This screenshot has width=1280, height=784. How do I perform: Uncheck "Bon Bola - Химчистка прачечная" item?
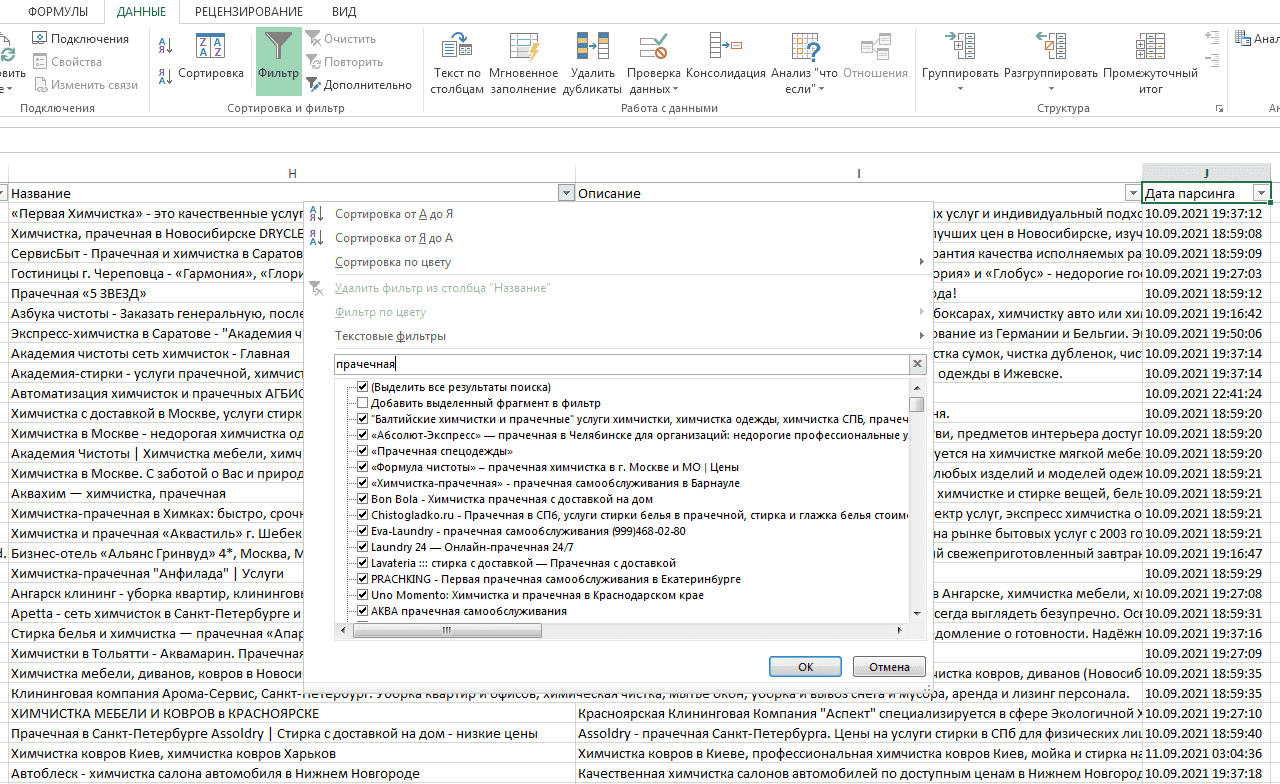click(363, 499)
